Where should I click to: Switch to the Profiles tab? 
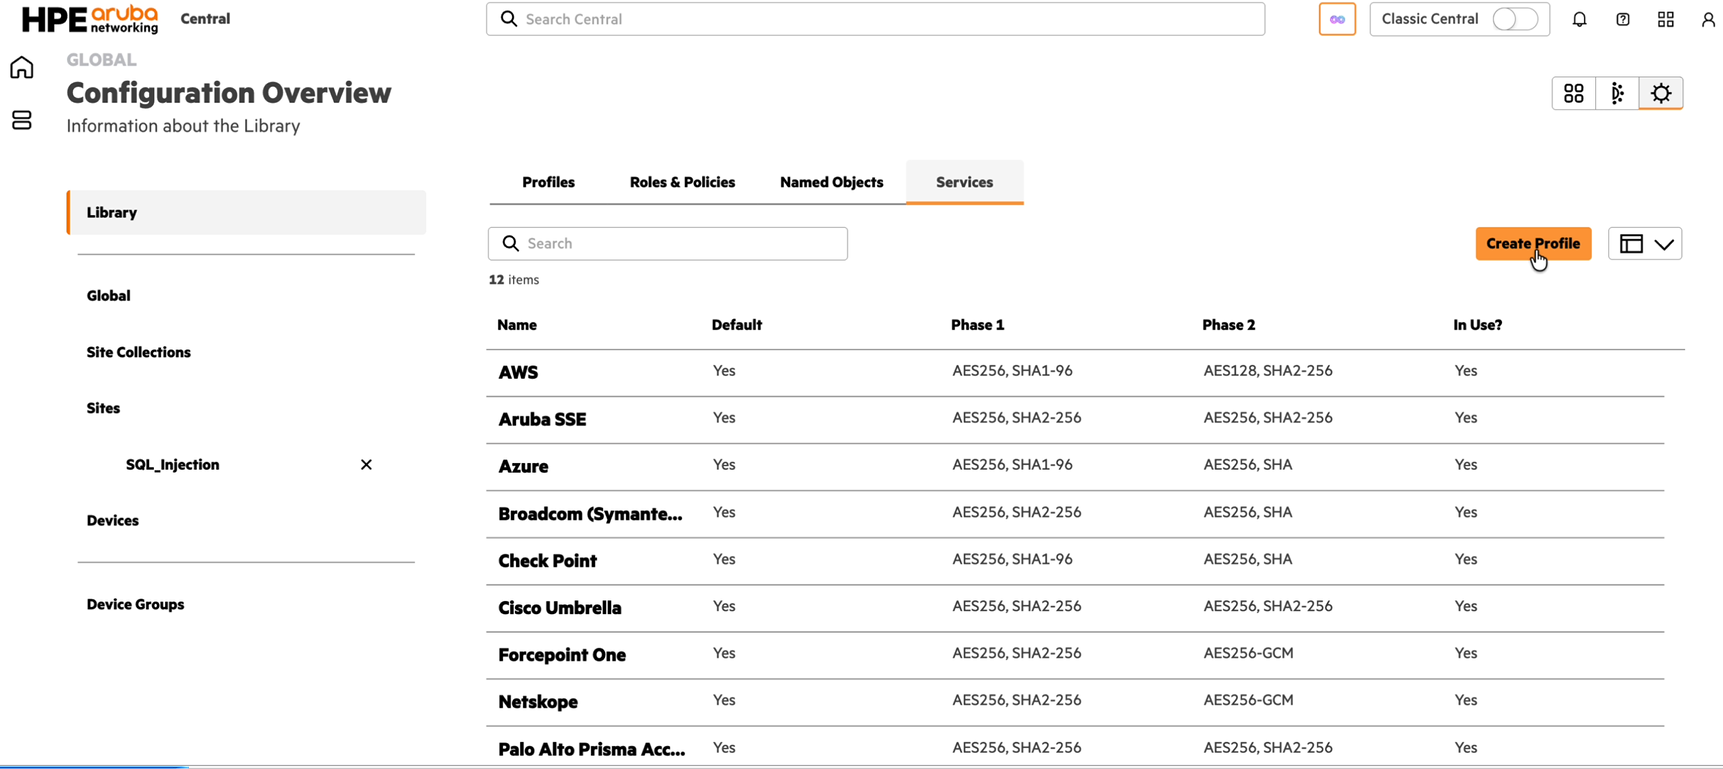[548, 182]
